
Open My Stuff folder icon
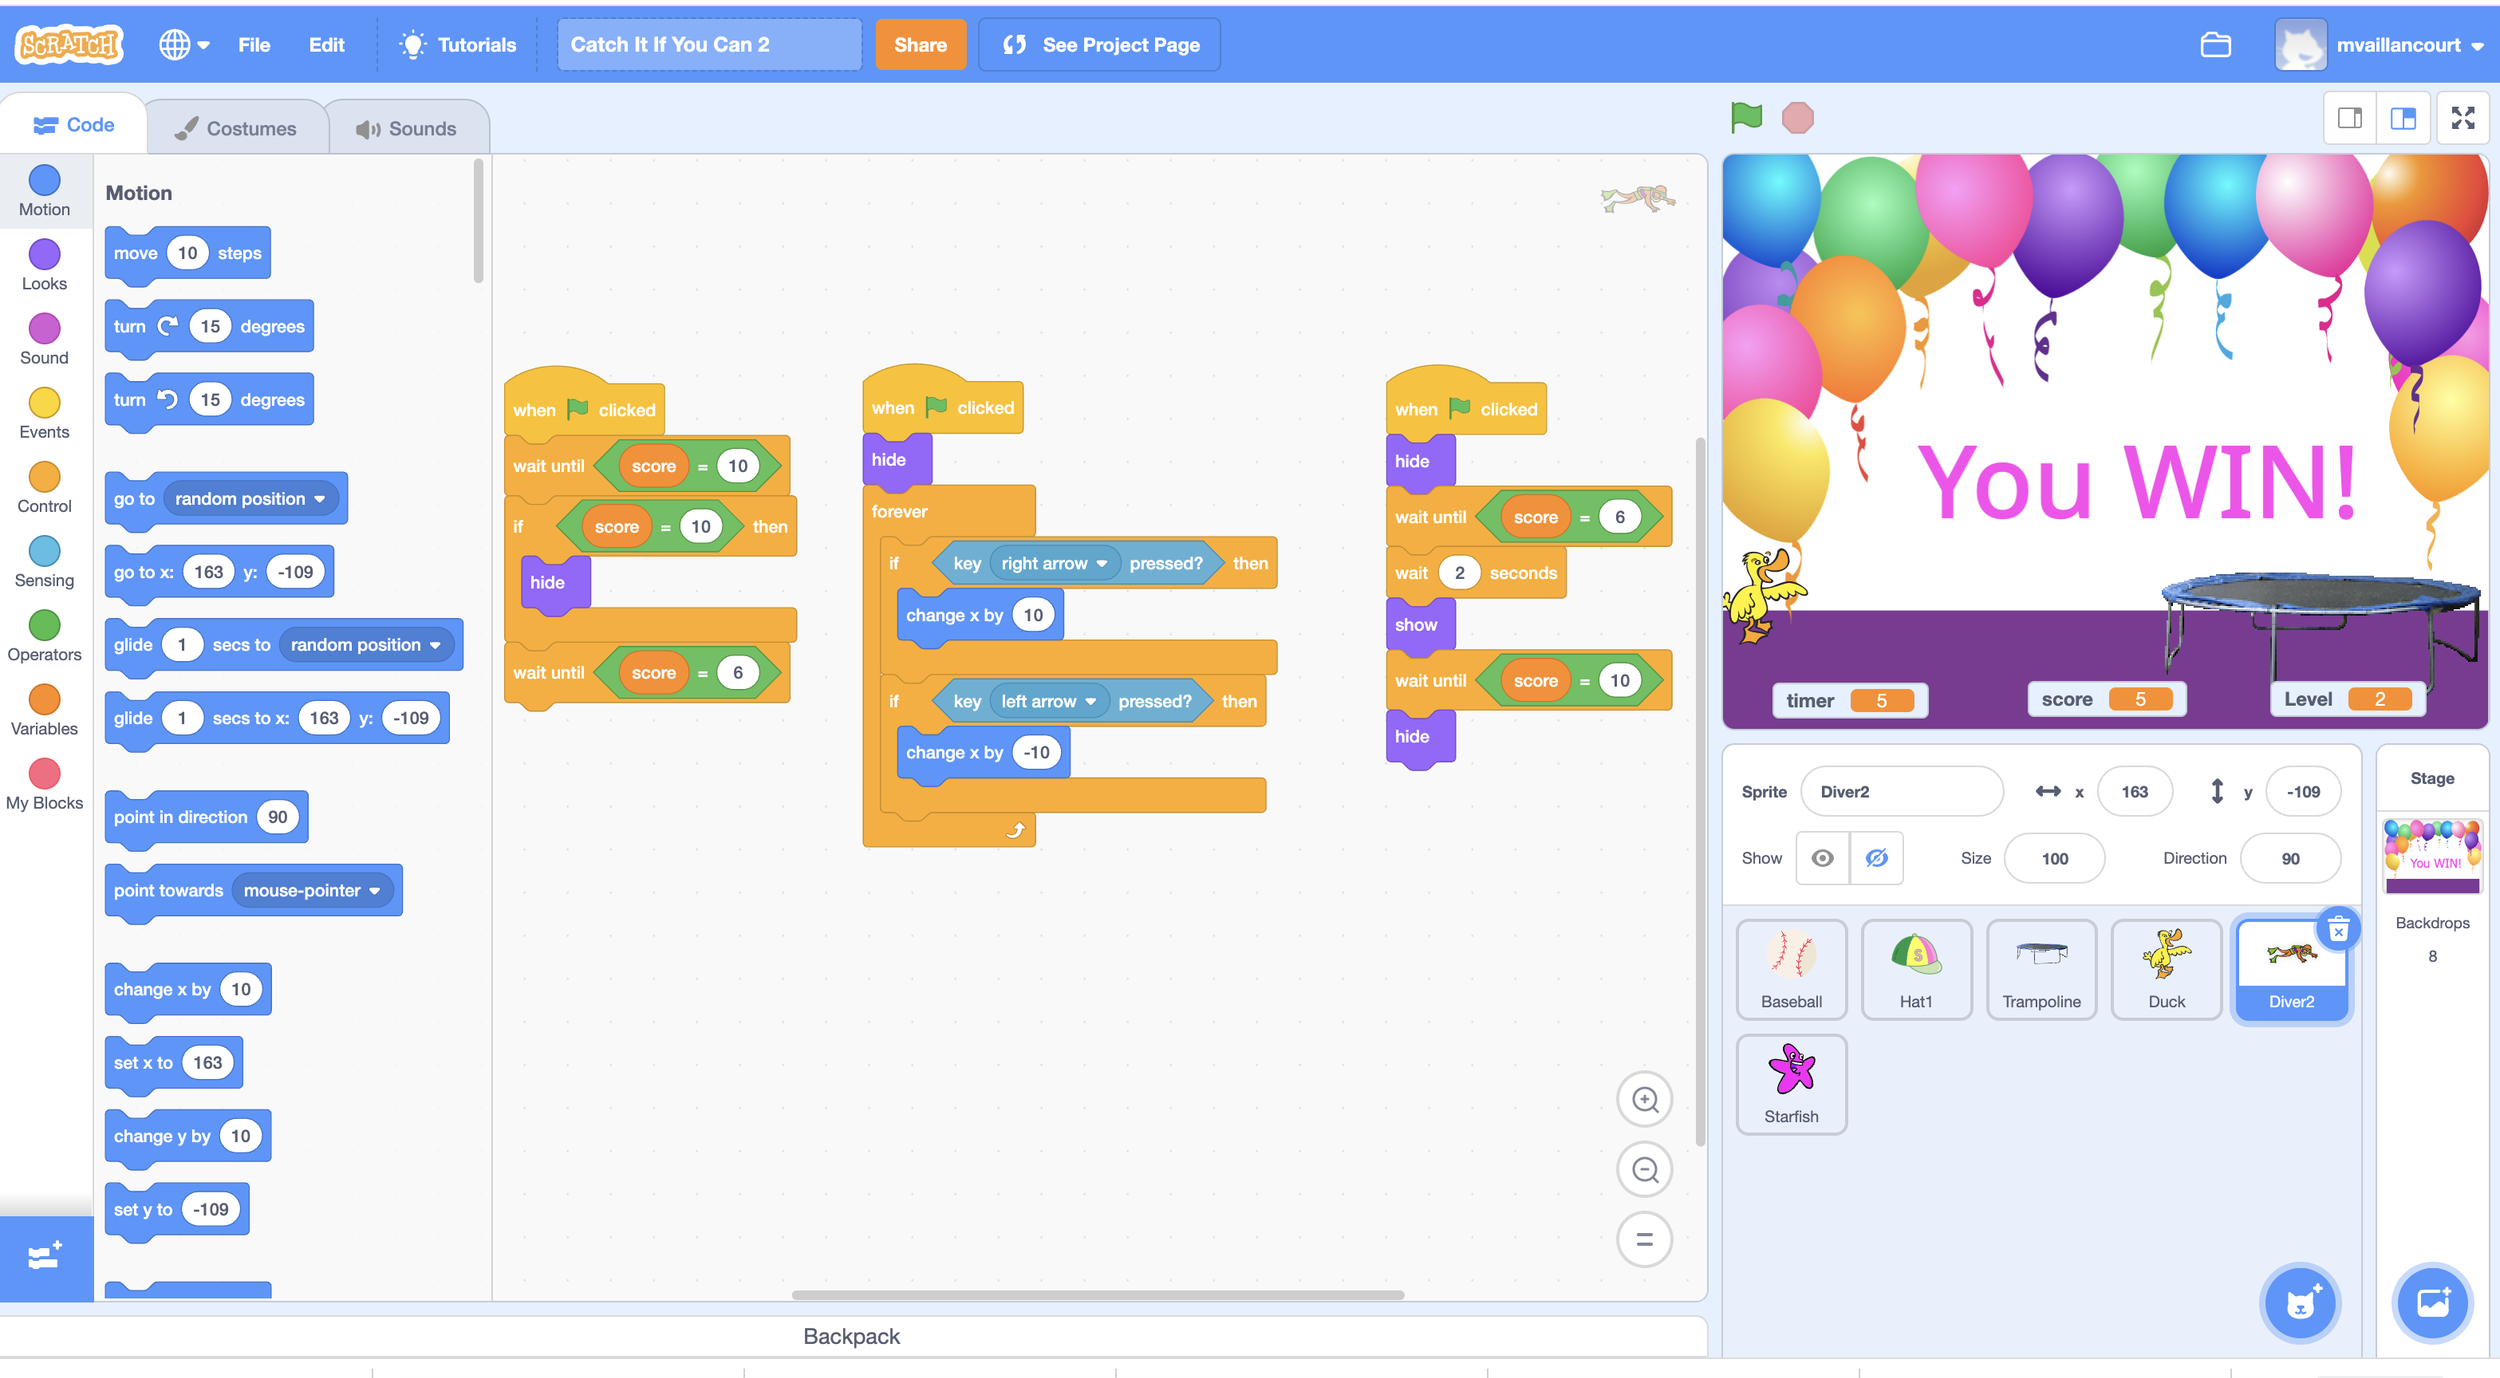point(2215,45)
